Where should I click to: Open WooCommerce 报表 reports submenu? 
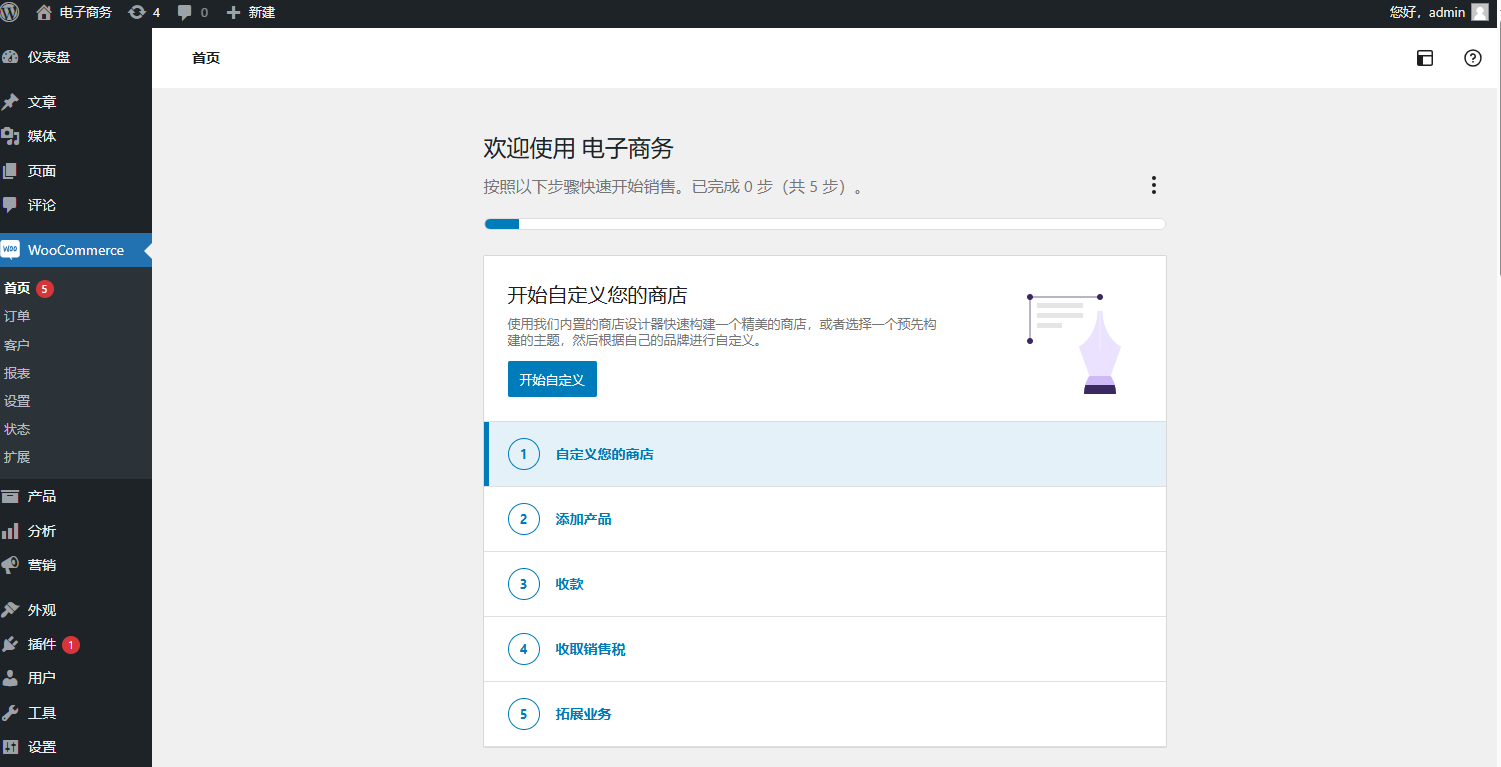pos(17,373)
